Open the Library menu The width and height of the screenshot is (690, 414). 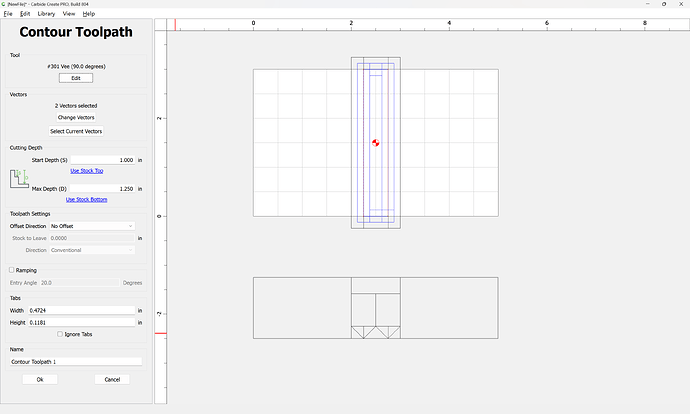coord(46,14)
